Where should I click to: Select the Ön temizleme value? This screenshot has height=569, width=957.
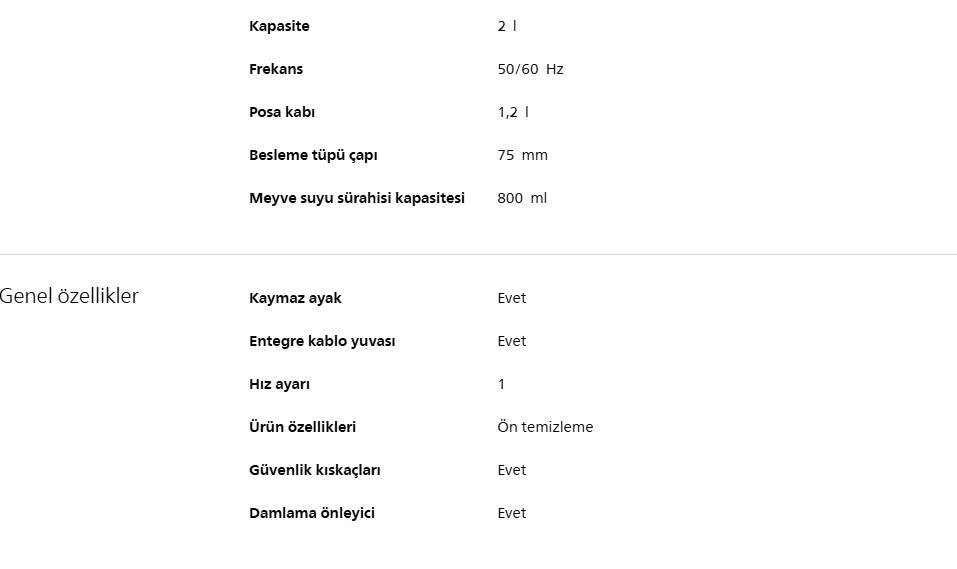point(545,427)
